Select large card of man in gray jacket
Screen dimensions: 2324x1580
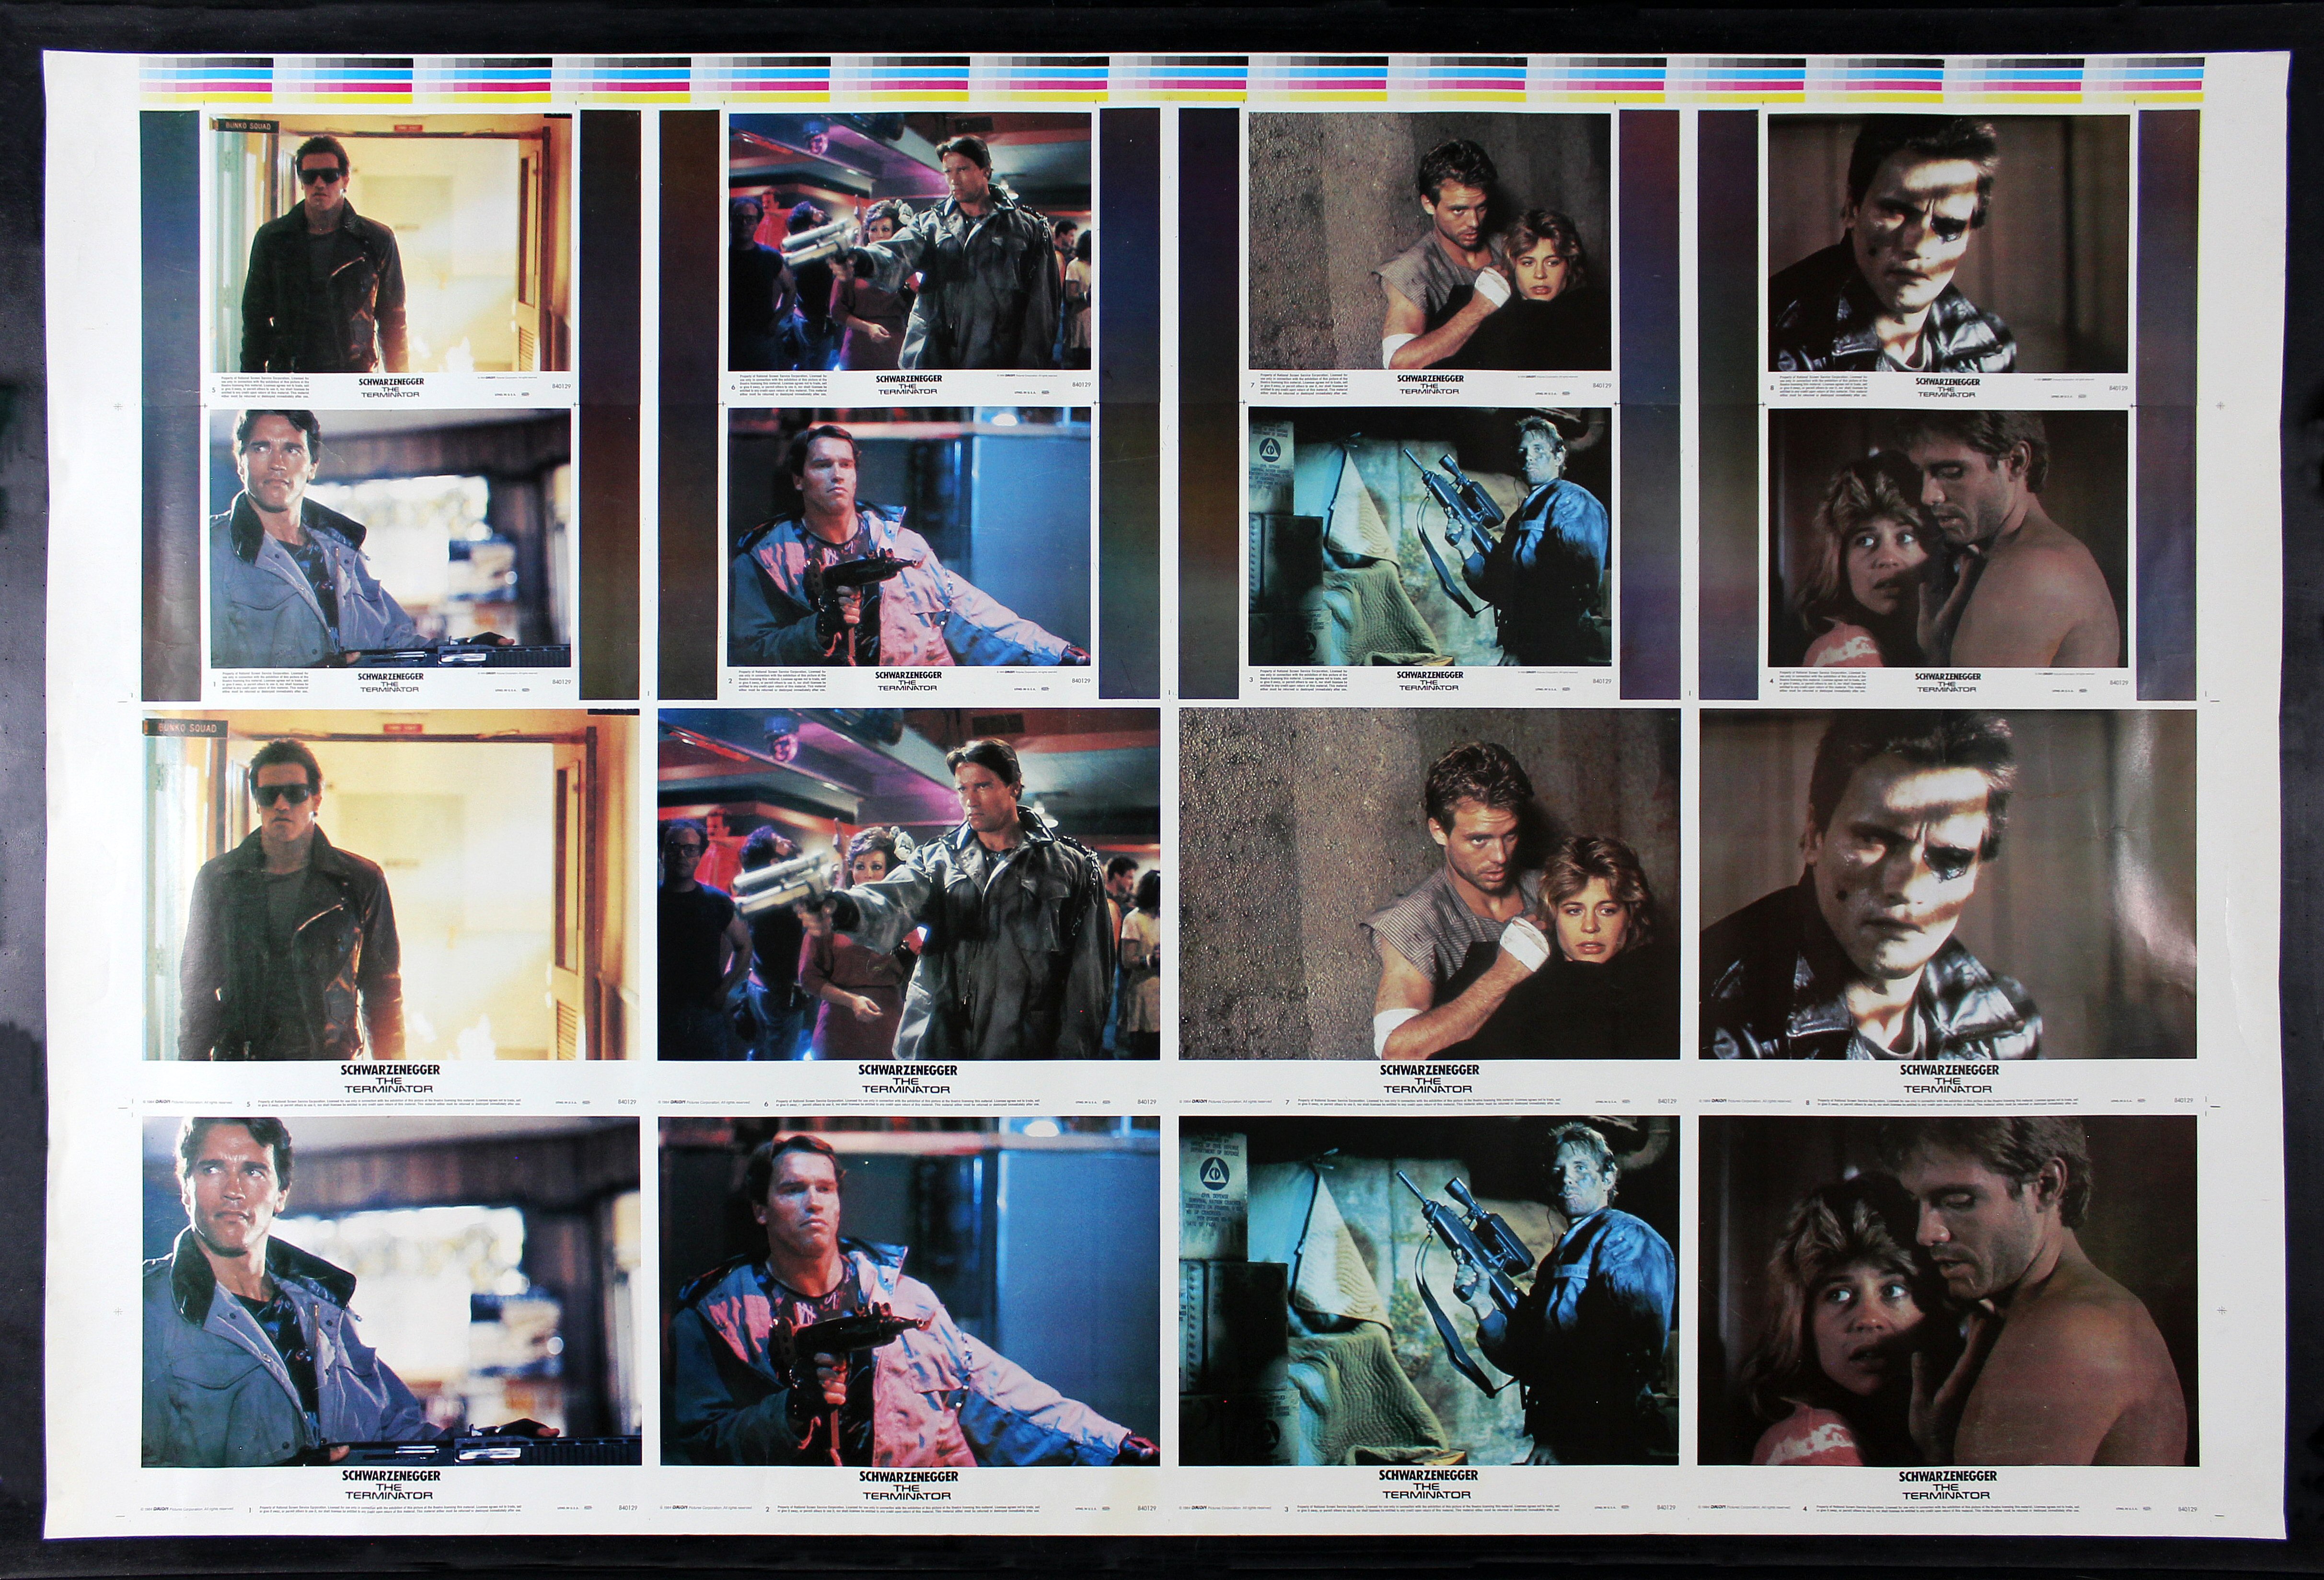pyautogui.click(x=390, y=1291)
